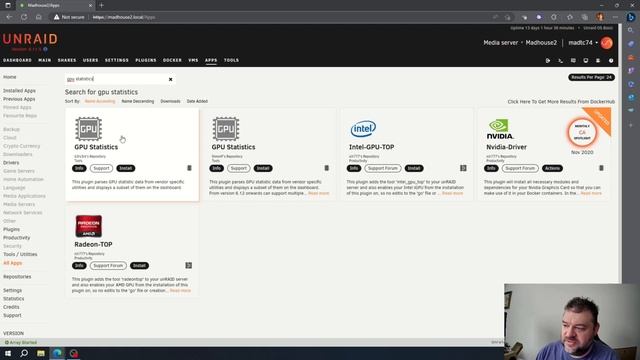Viewport: 640px width, 360px height.
Task: Click the plus icon in the Edge sidebar
Action: click(x=631, y=125)
